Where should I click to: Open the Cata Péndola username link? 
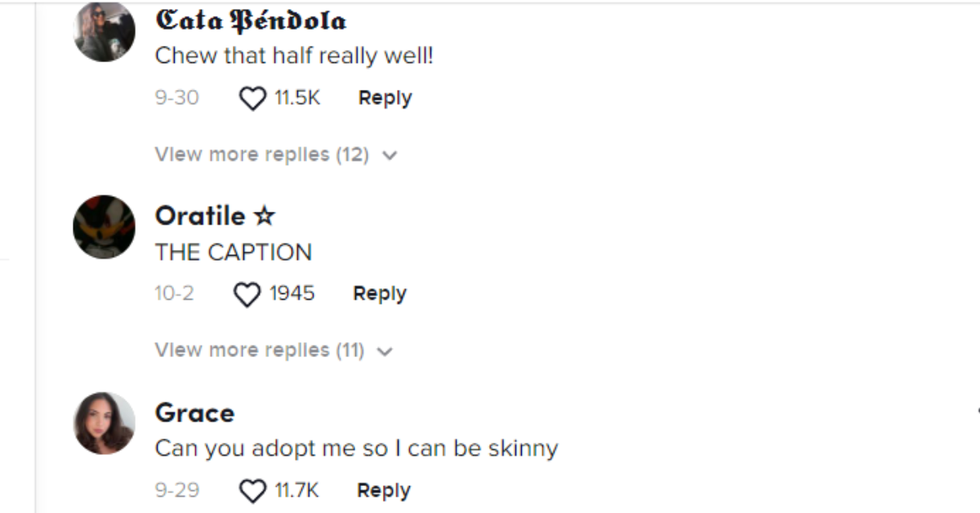[251, 20]
